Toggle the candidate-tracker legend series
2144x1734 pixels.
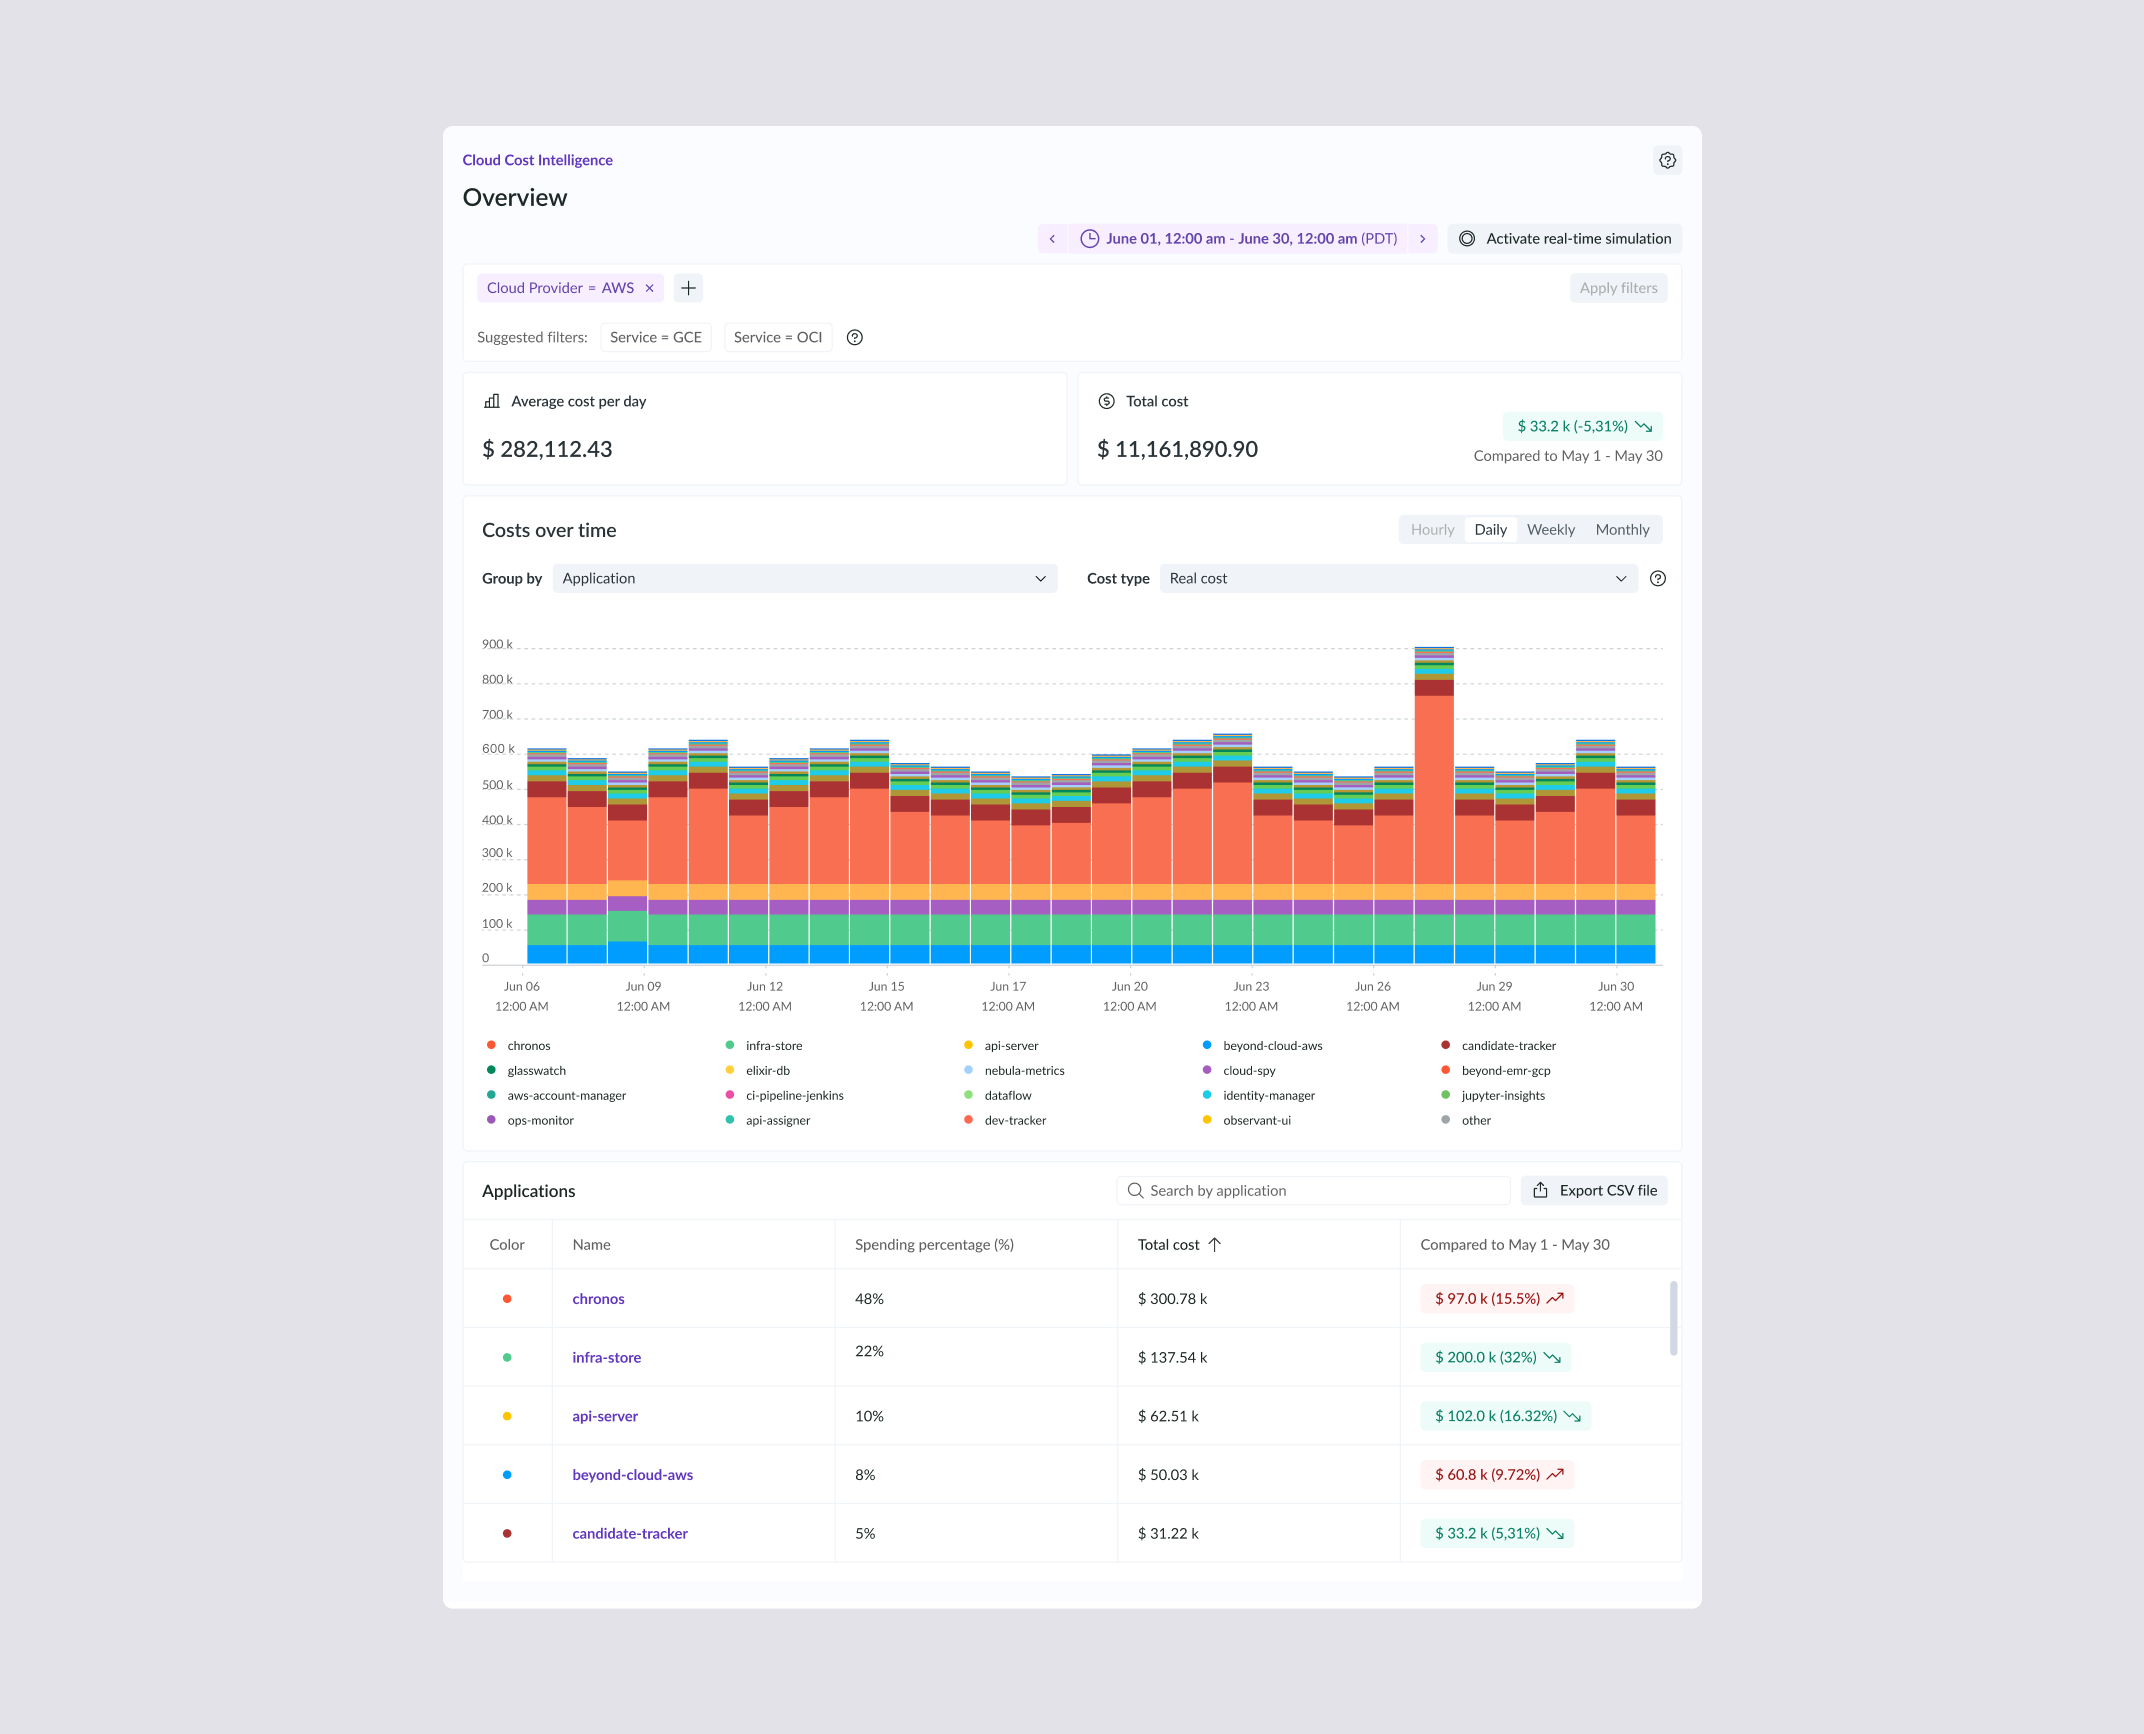1498,1046
